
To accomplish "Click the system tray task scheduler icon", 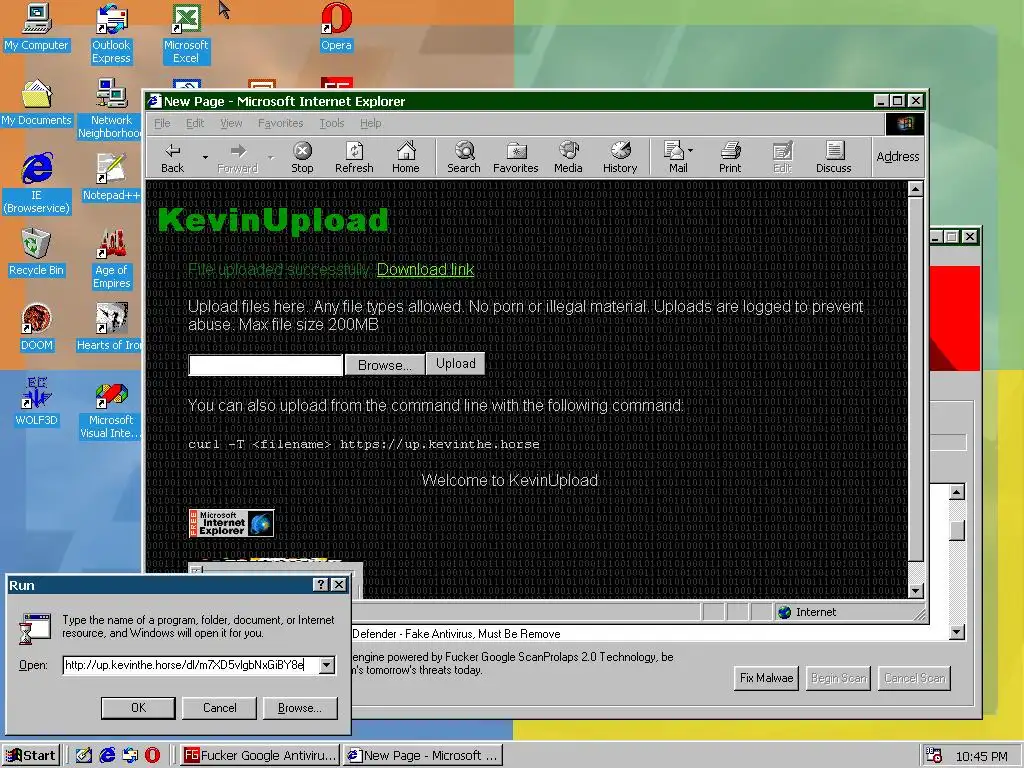I will coord(934,756).
